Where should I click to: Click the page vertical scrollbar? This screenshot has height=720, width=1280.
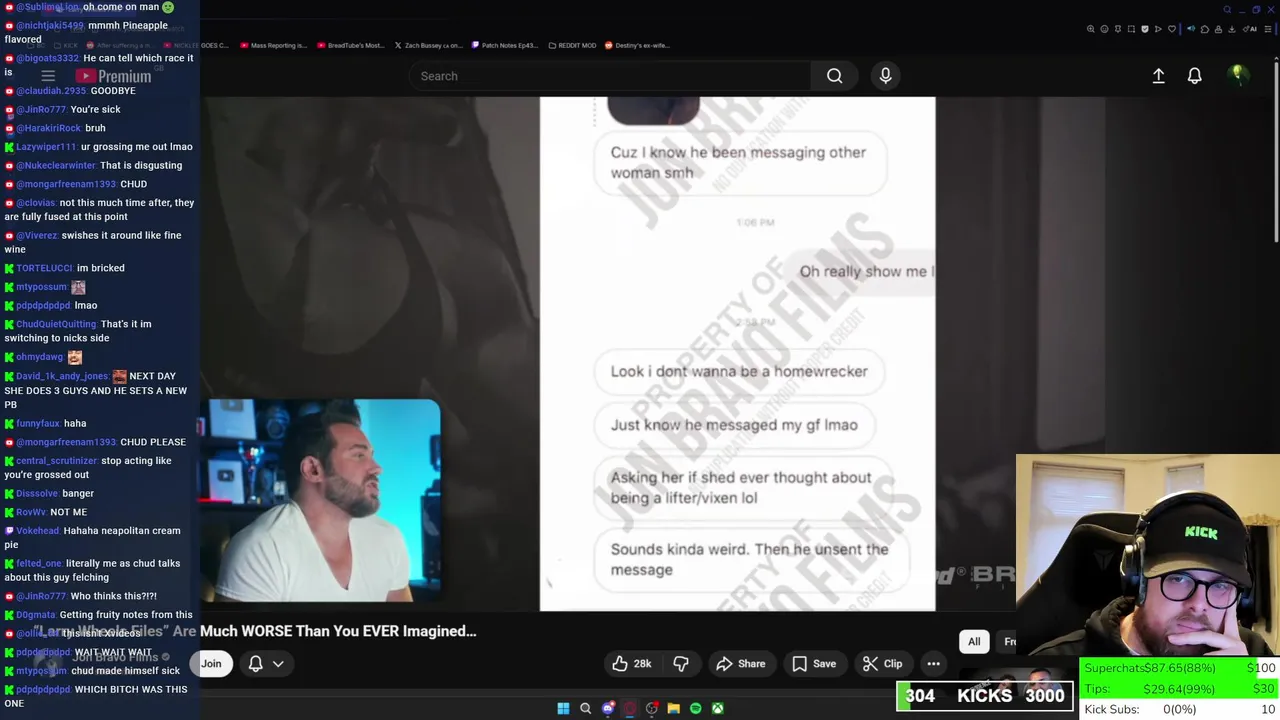1276,150
